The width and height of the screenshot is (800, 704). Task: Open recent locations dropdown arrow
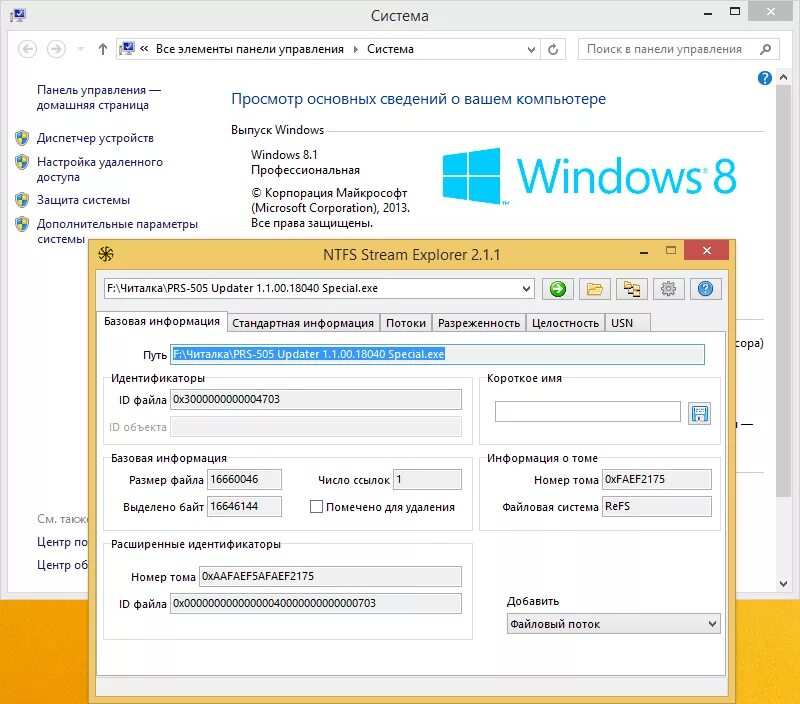pos(80,49)
